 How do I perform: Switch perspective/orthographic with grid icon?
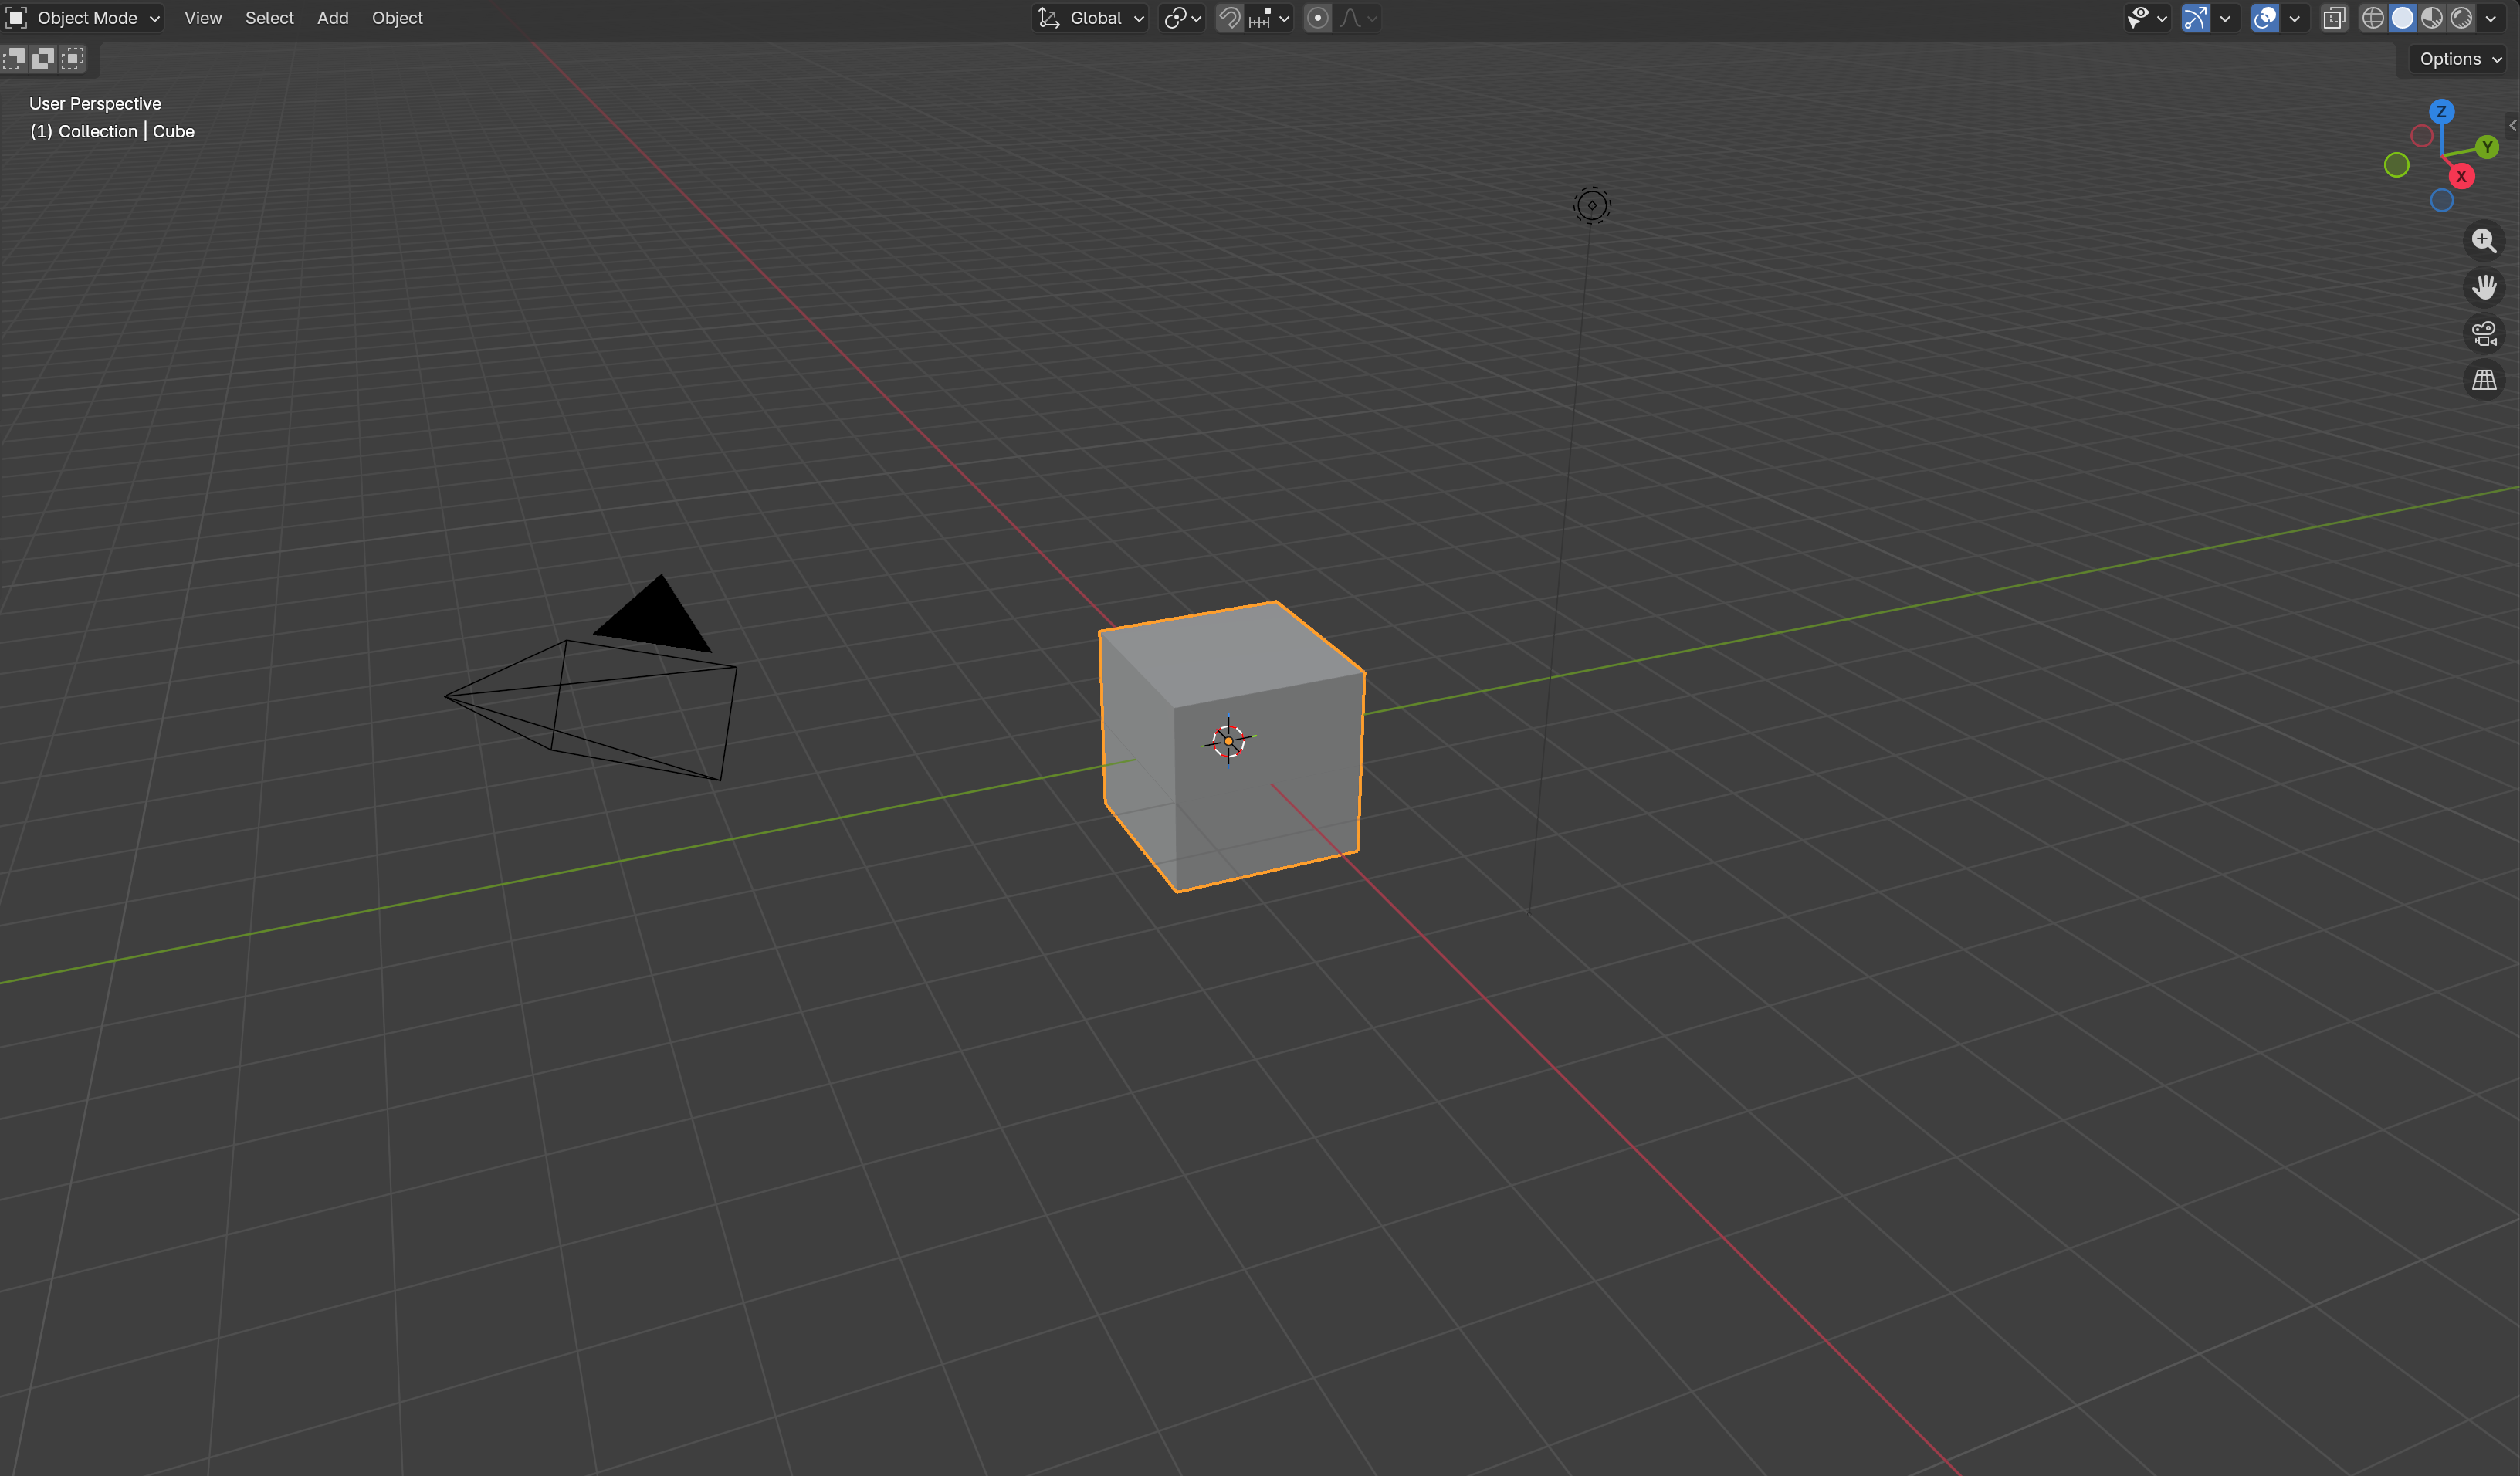(2484, 380)
